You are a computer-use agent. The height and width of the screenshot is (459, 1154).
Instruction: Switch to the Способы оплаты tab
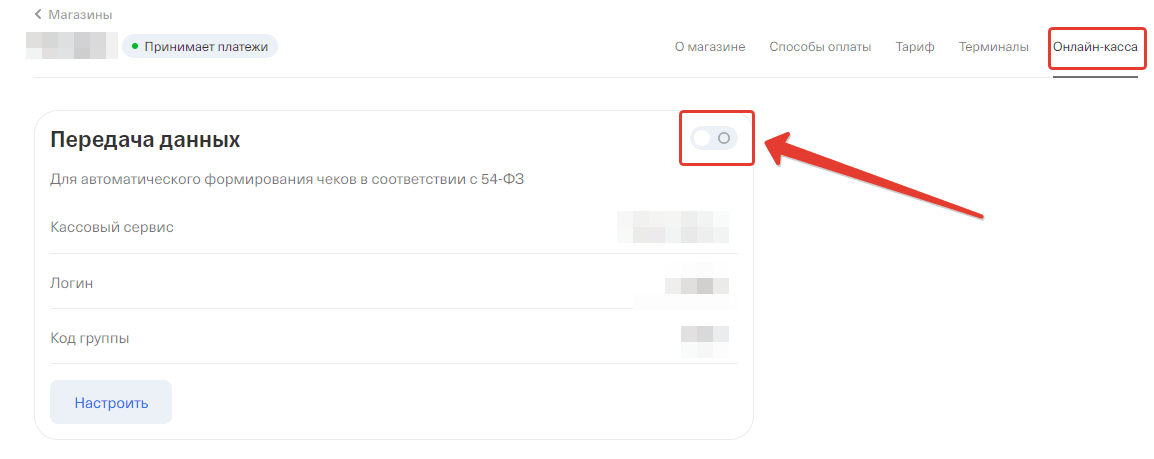821,47
